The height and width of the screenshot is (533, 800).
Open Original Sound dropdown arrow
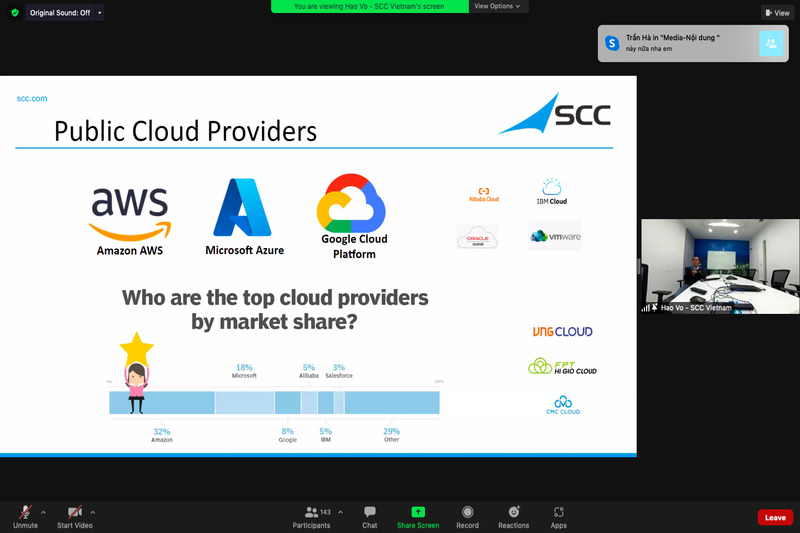click(99, 13)
